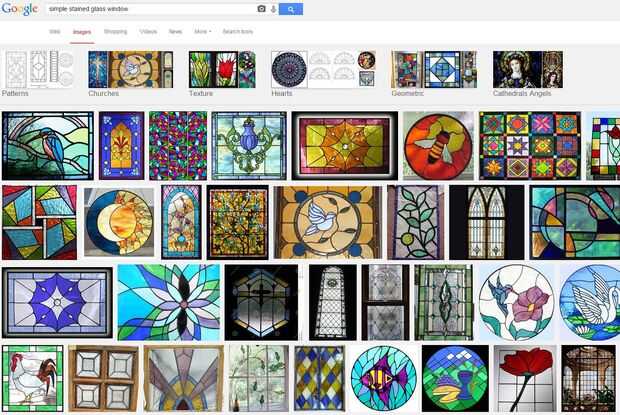Go to the News tab
Image resolution: width=620 pixels, height=415 pixels.
click(x=175, y=32)
